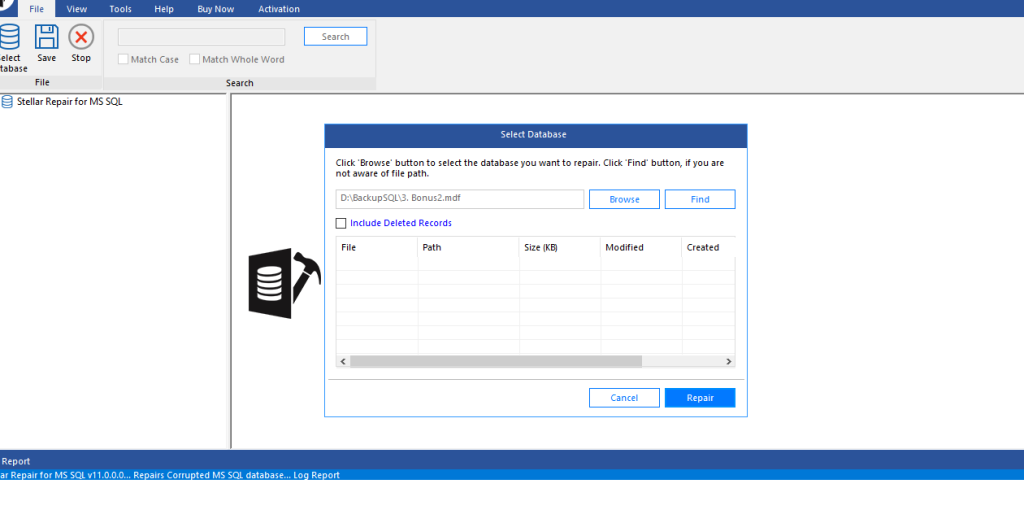Click the Find button

point(700,199)
